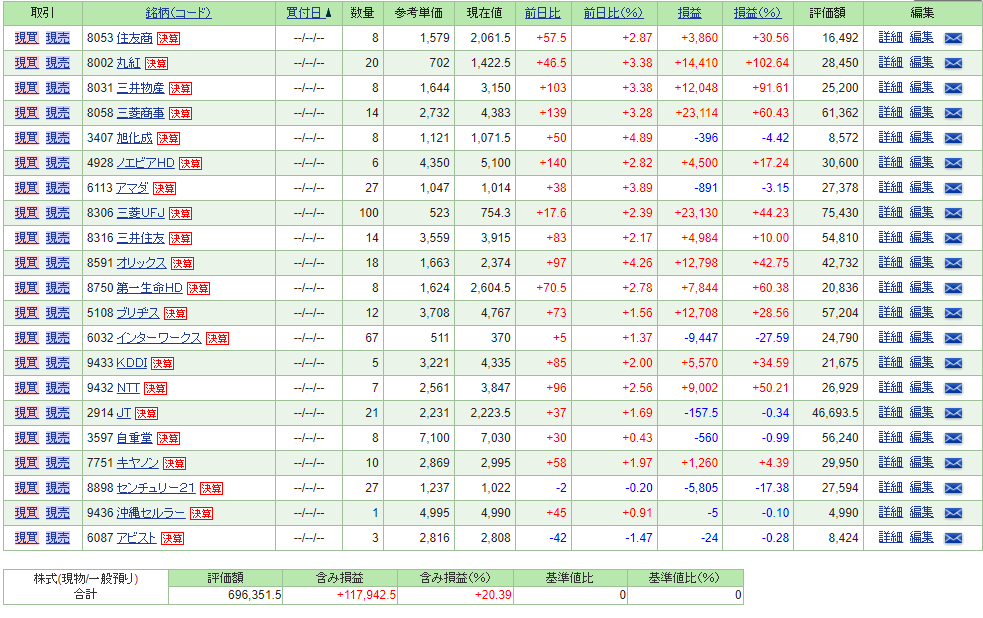
Task: Open the 8898 センチュリー21 stock link
Action: pyautogui.click(x=156, y=488)
